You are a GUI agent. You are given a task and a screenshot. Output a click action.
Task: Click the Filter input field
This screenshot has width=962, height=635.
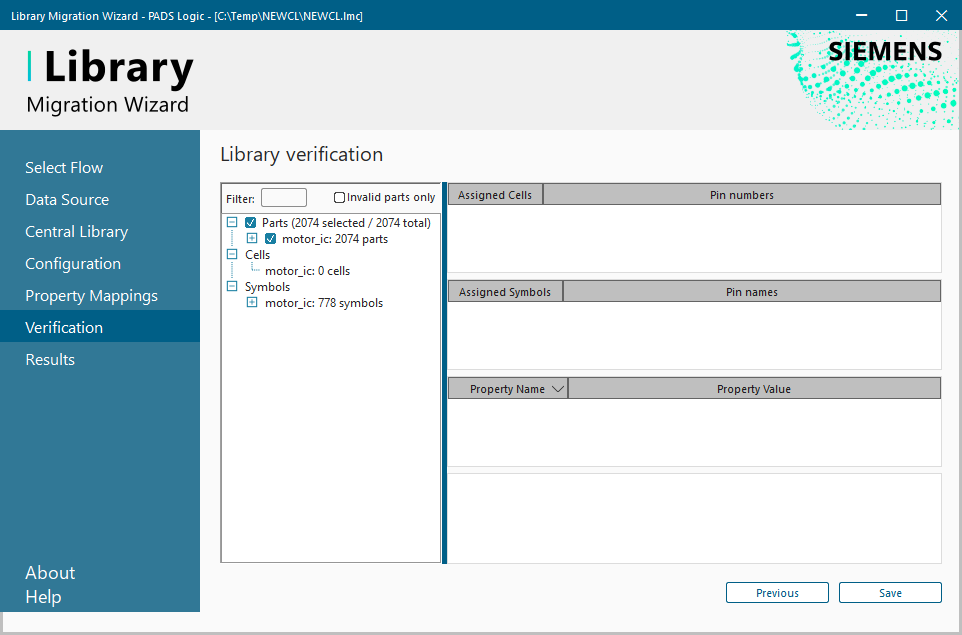pyautogui.click(x=283, y=198)
